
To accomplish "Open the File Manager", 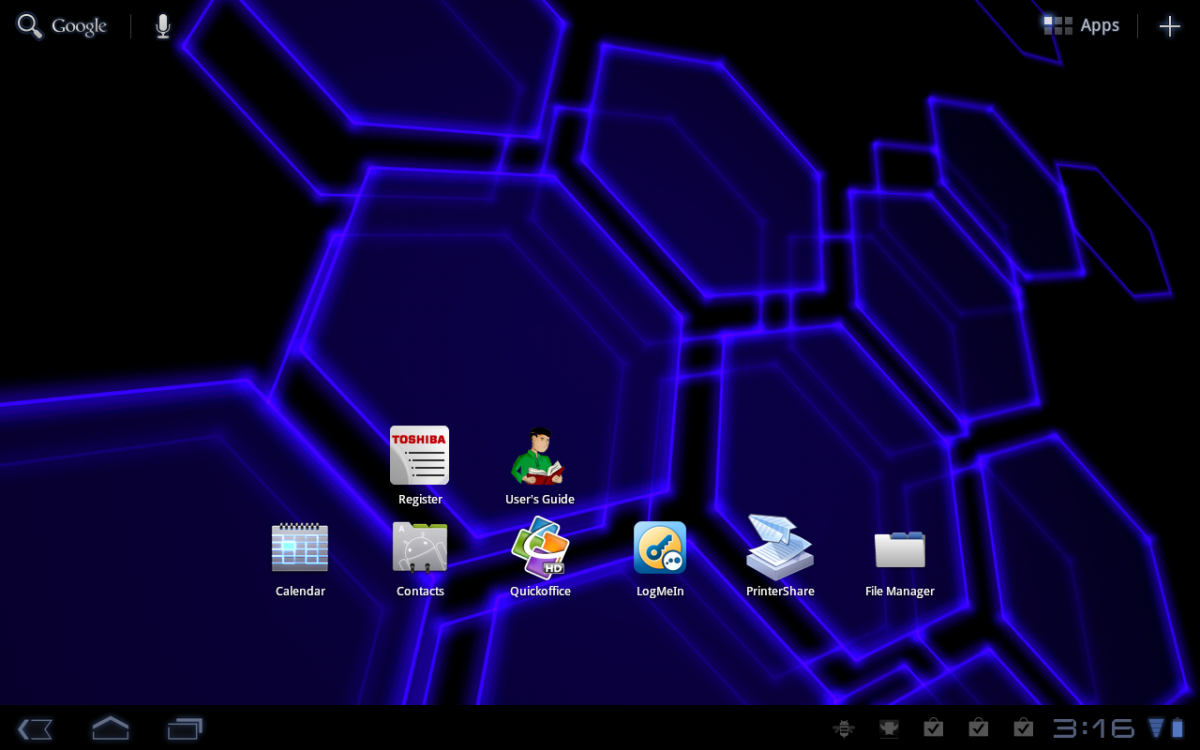I will tap(899, 548).
